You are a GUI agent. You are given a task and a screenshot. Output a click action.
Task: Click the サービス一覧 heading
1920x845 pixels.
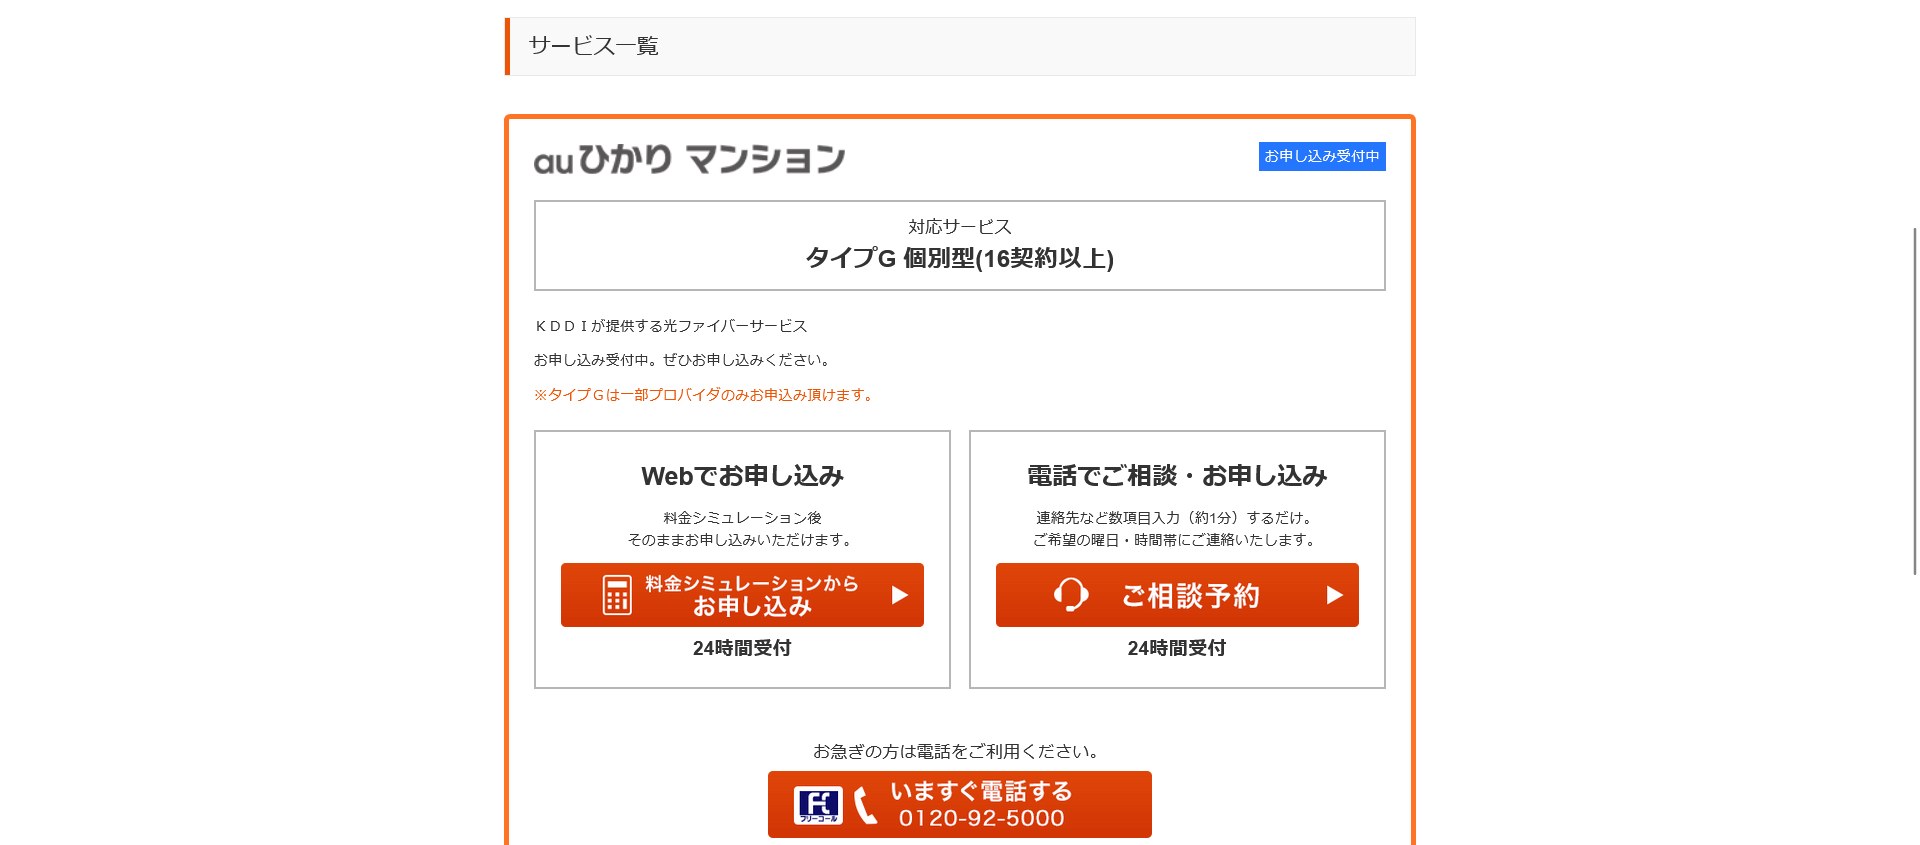tap(594, 46)
